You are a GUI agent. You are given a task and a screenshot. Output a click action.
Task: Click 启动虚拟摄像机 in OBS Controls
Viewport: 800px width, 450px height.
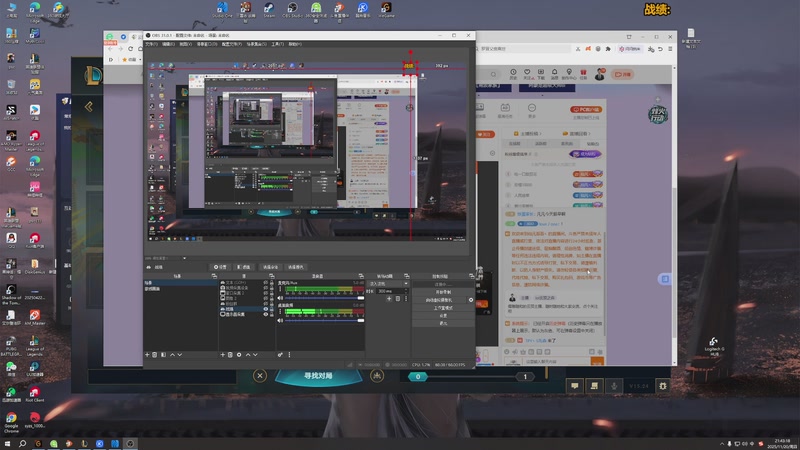click(440, 300)
